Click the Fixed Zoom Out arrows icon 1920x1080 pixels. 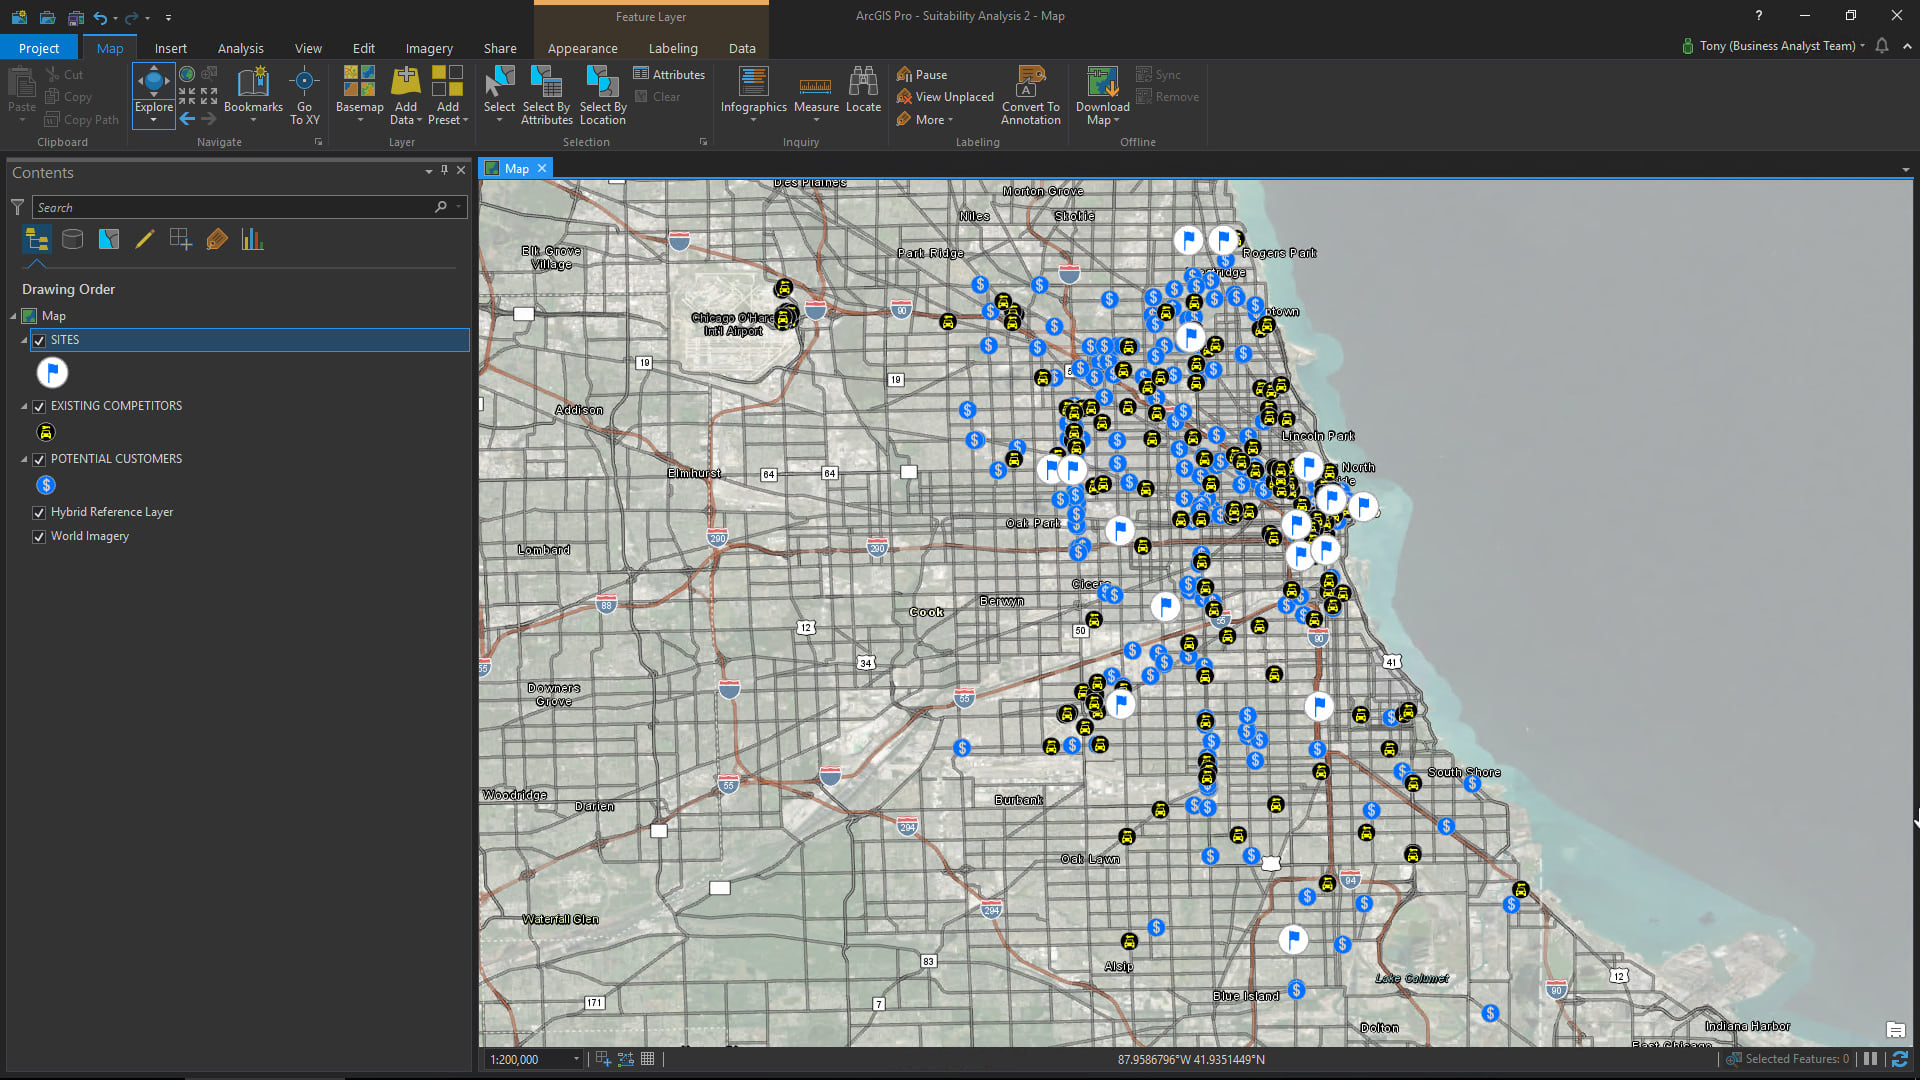[209, 96]
